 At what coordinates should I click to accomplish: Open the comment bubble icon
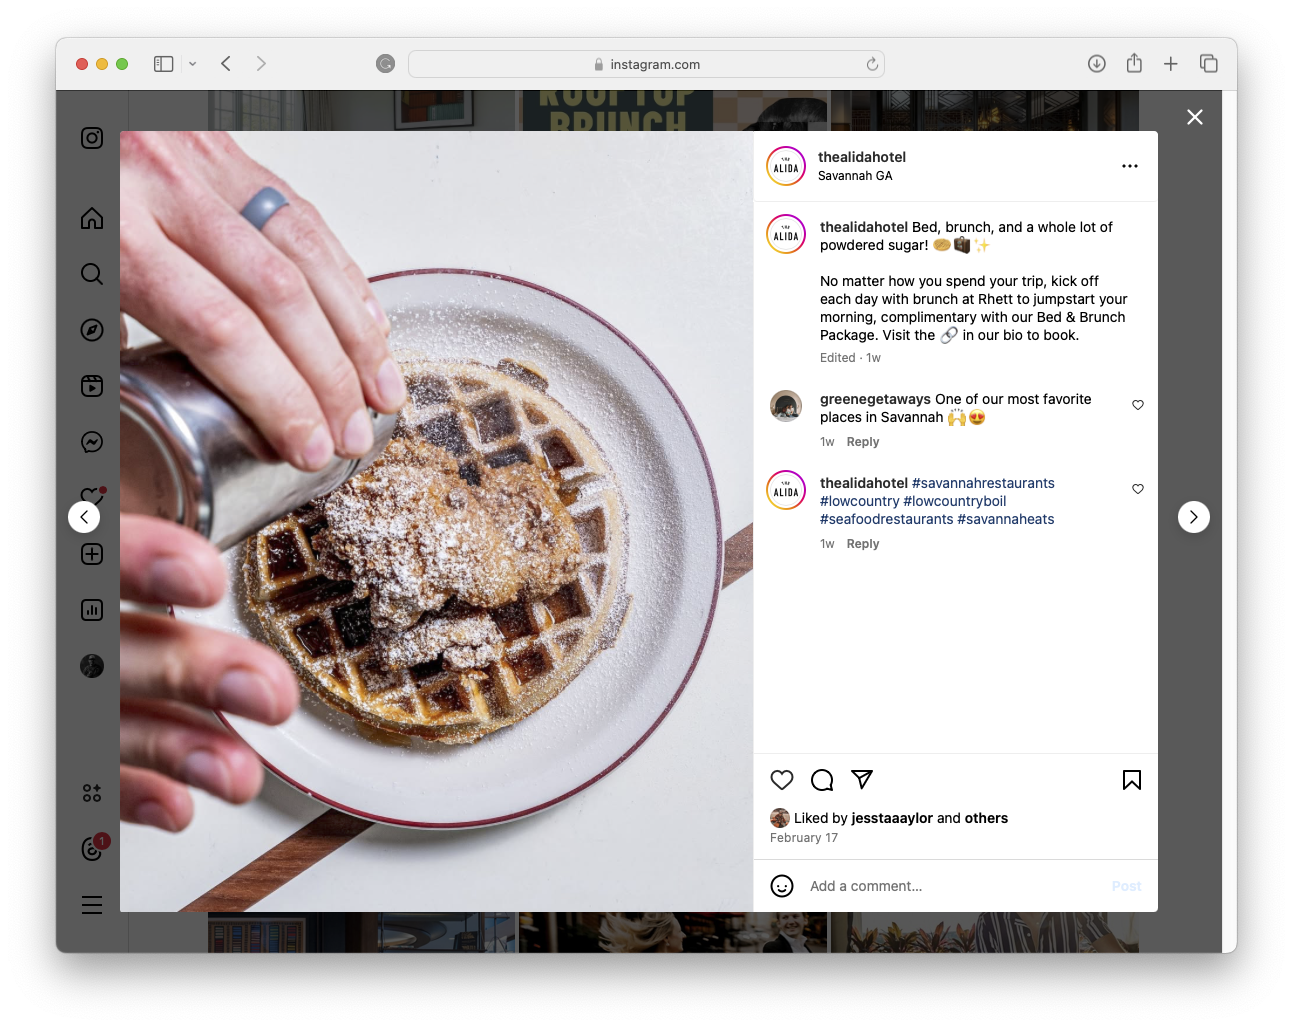(x=822, y=780)
